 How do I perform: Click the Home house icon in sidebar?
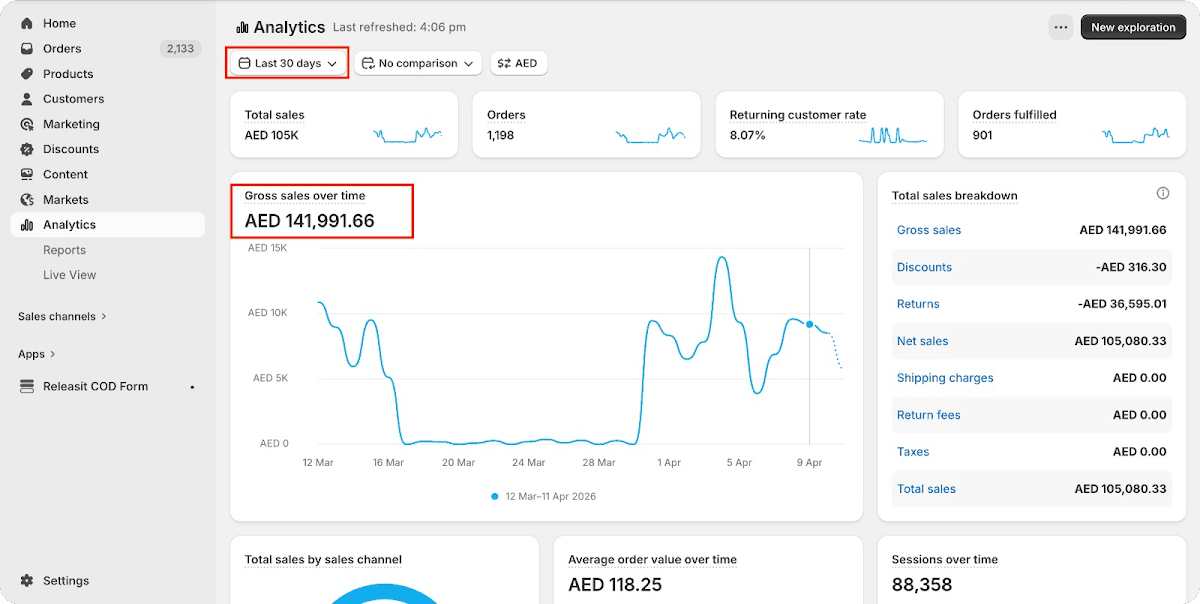click(27, 23)
